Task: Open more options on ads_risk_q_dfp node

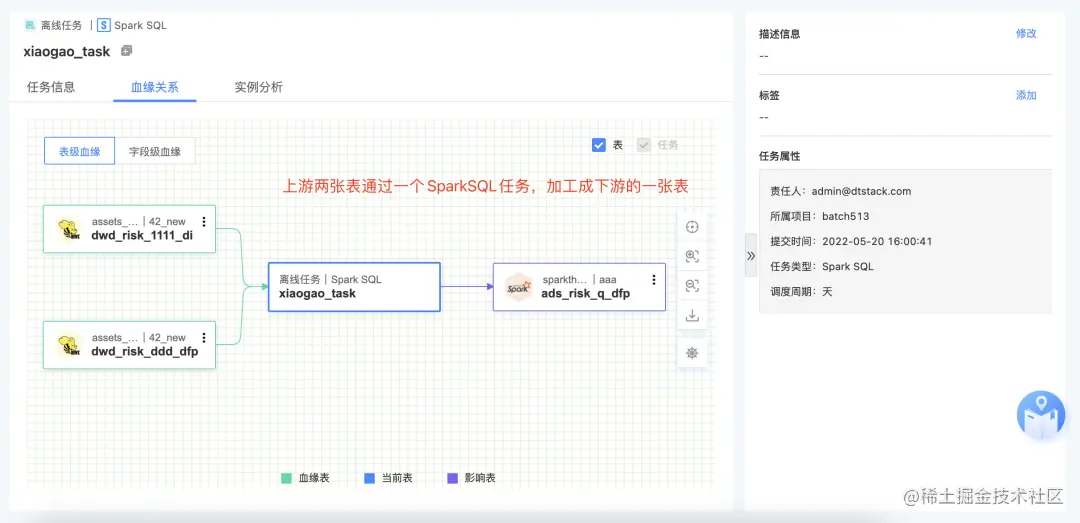Action: (x=654, y=280)
